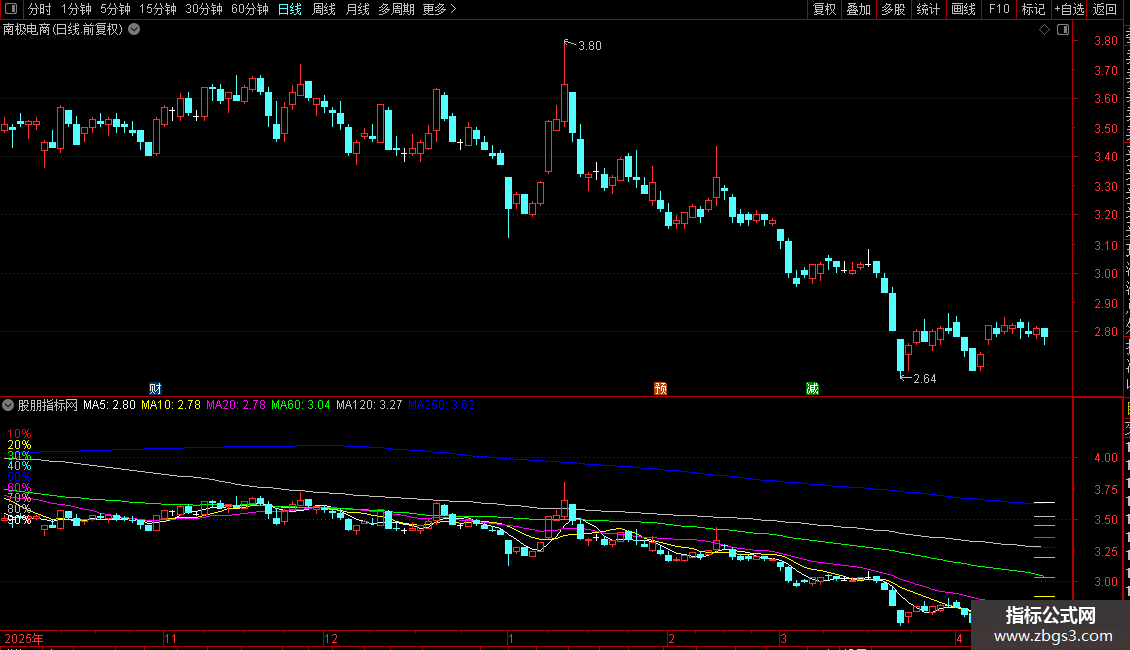The image size is (1130, 650).
Task: Click the 财 financial report marker
Action: coord(155,388)
